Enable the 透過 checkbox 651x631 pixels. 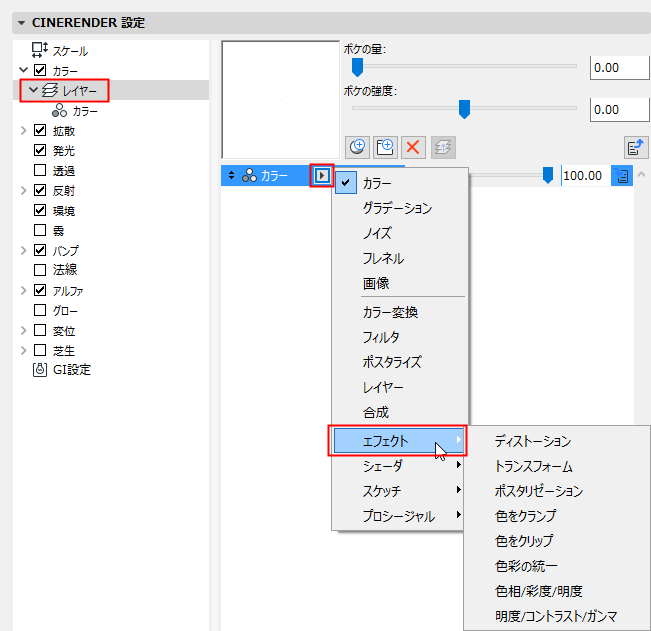[x=40, y=170]
